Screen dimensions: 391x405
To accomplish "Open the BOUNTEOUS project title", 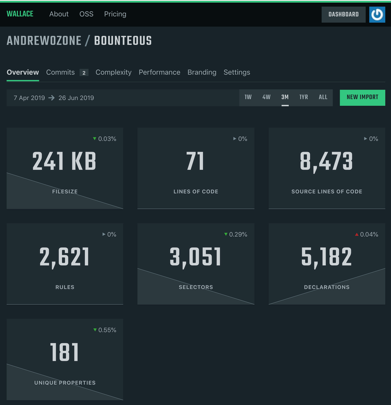I will click(x=123, y=41).
